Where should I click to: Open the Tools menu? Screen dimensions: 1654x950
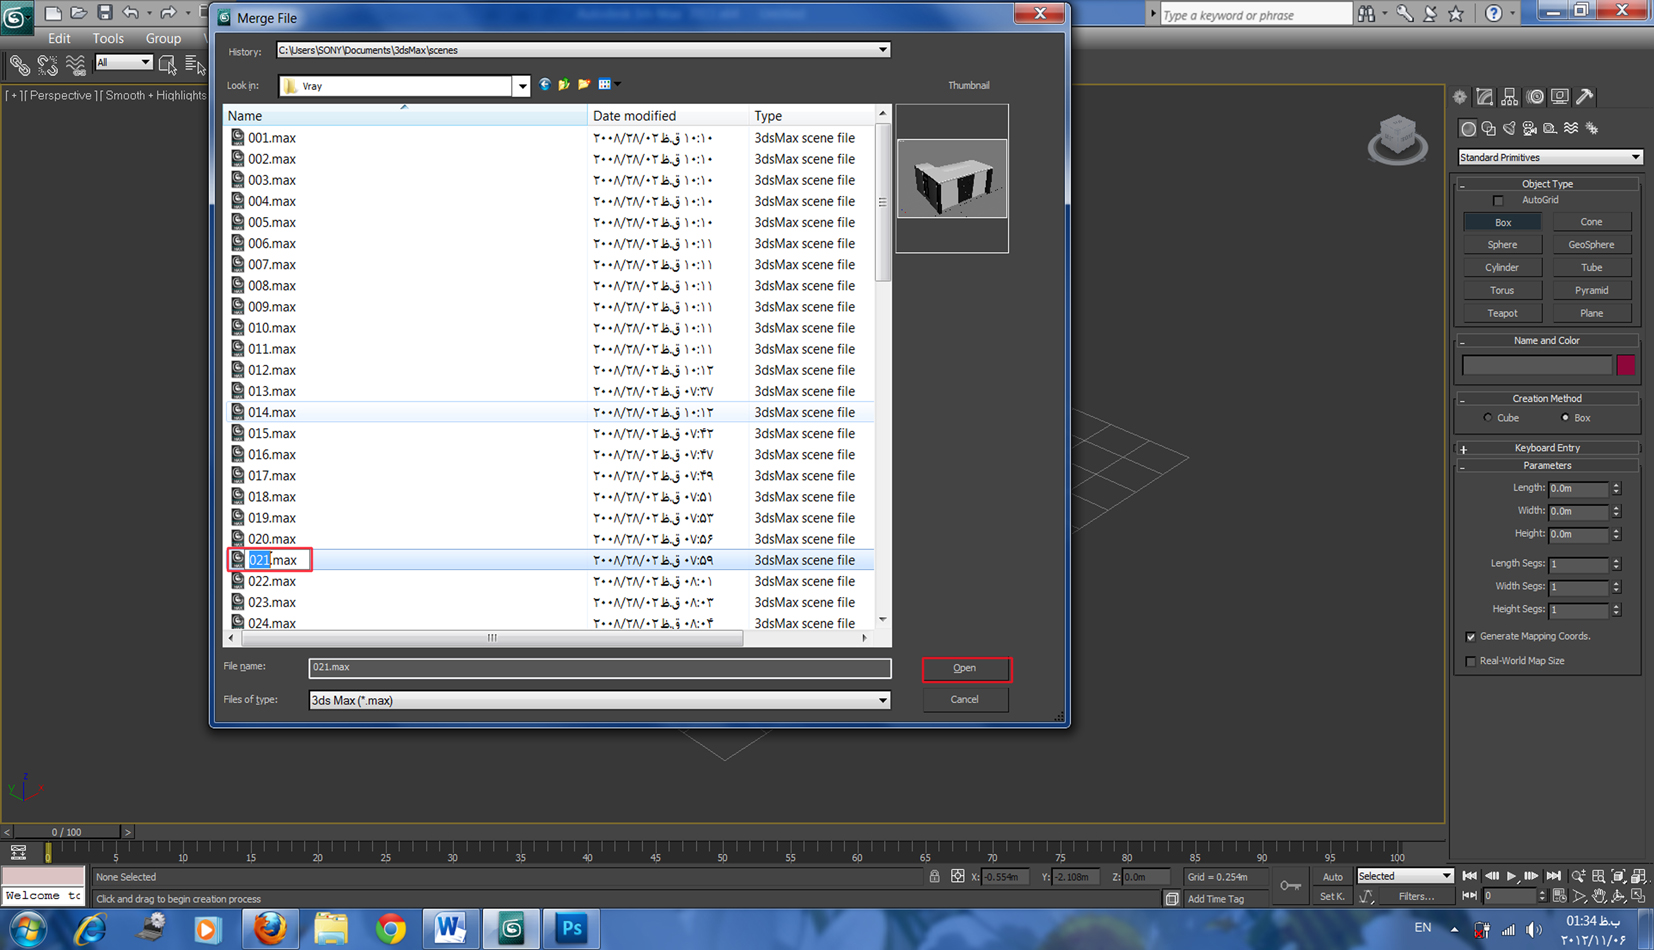click(108, 38)
